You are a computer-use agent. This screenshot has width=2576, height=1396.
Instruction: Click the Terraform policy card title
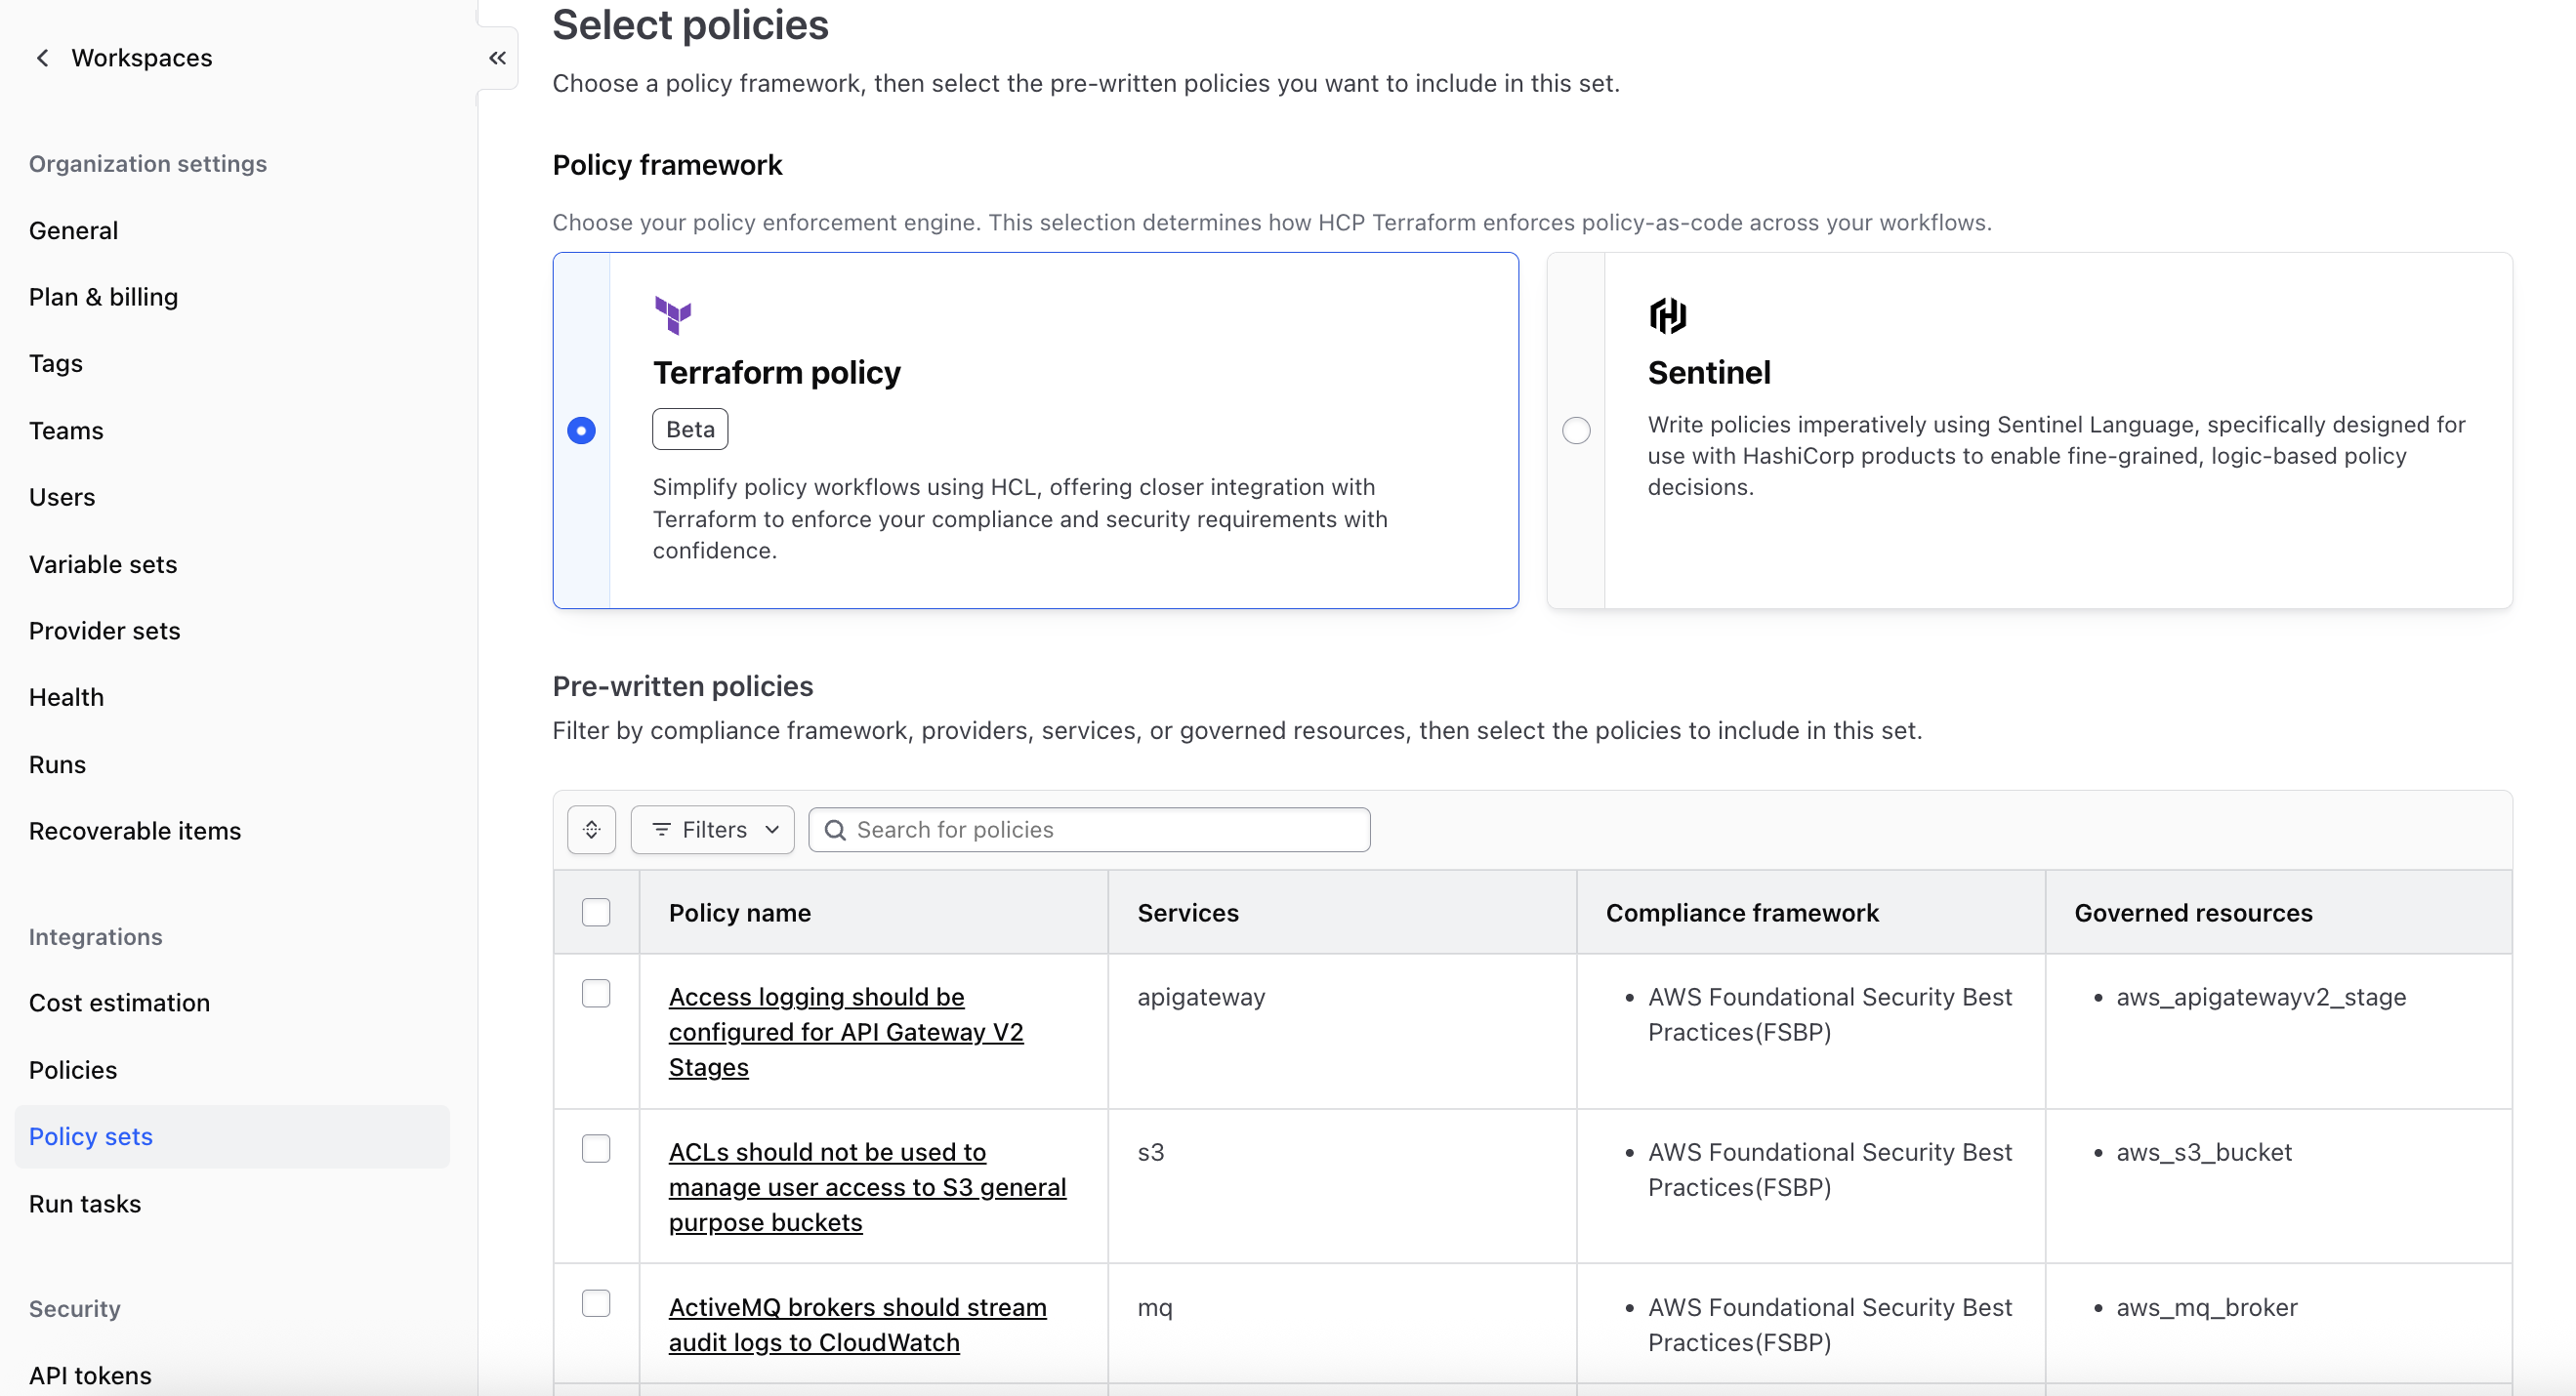(777, 373)
